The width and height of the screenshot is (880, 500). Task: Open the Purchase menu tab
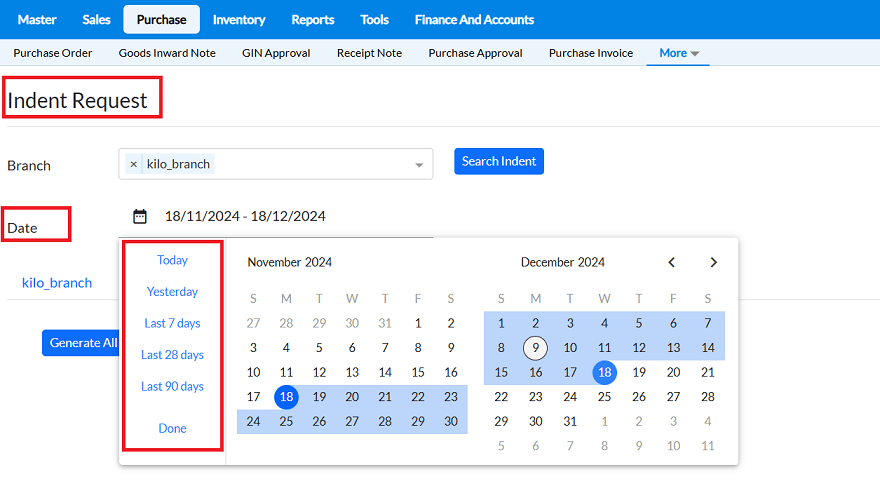click(161, 19)
